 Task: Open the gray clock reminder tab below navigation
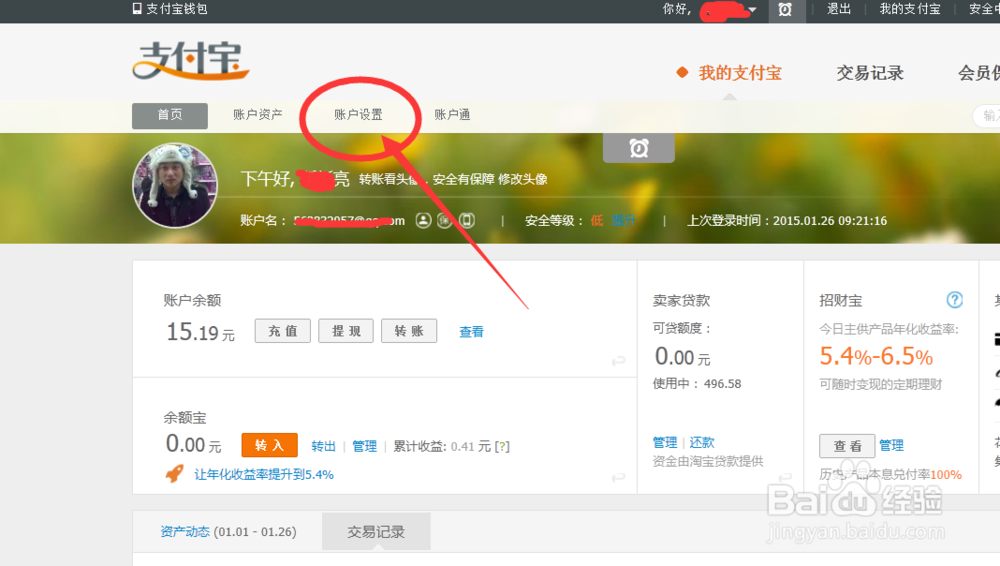pyautogui.click(x=638, y=148)
